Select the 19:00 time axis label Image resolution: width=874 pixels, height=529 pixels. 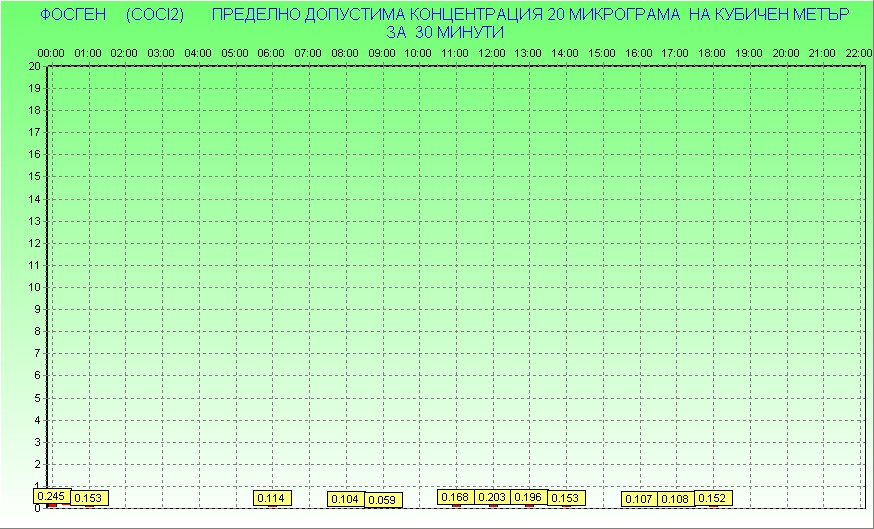[749, 54]
